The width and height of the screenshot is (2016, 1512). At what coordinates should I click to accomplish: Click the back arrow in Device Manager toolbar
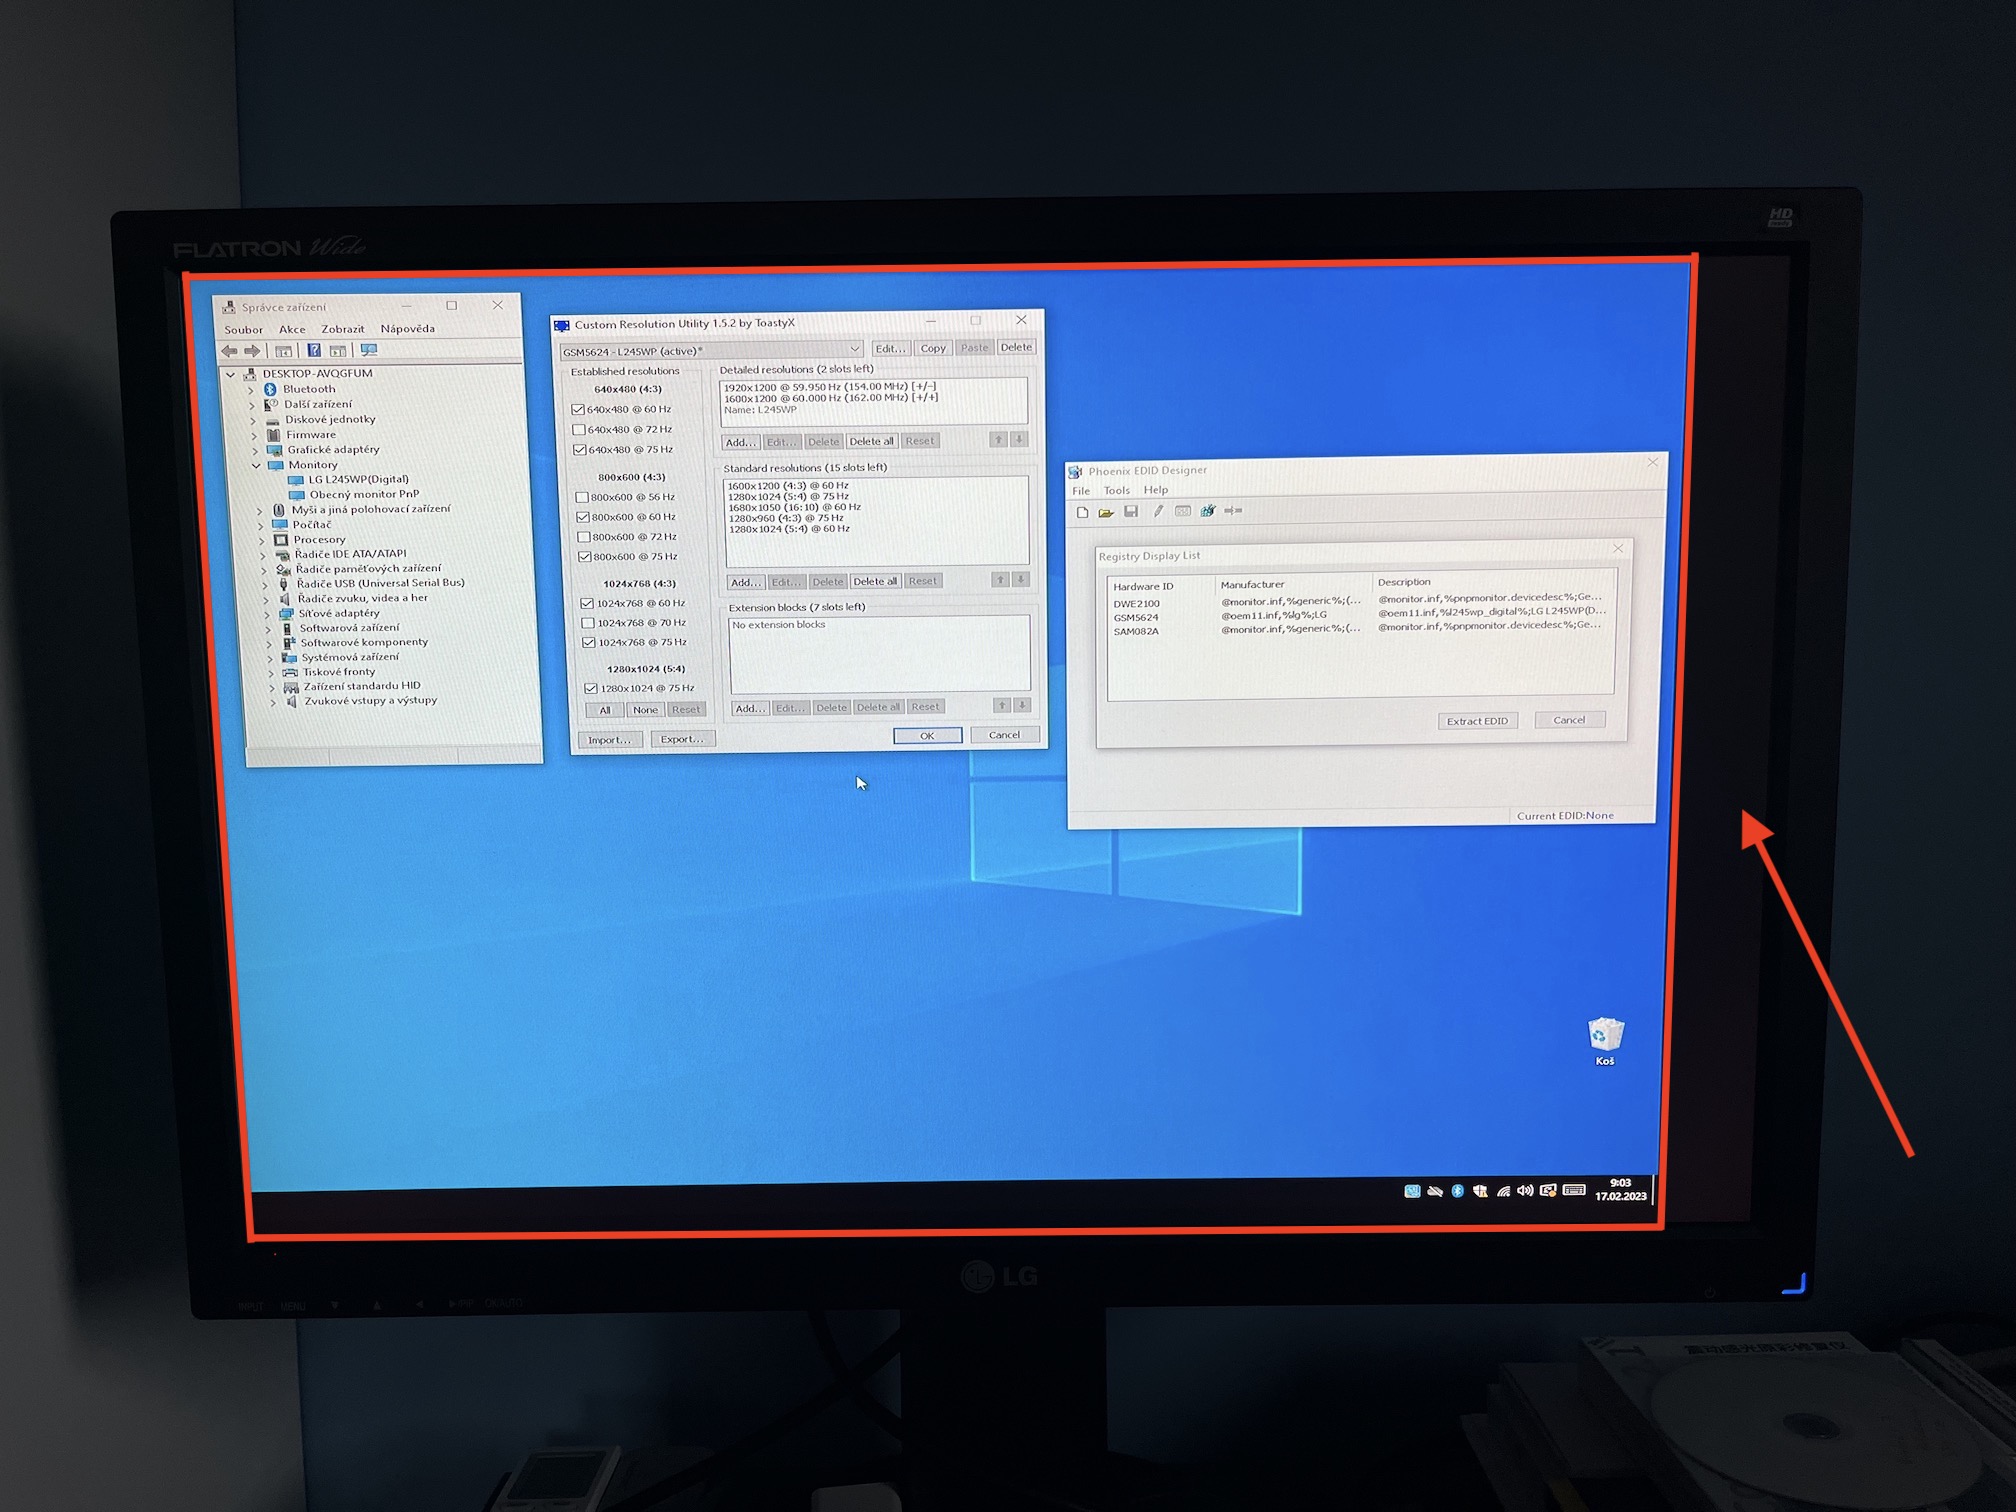coord(230,351)
